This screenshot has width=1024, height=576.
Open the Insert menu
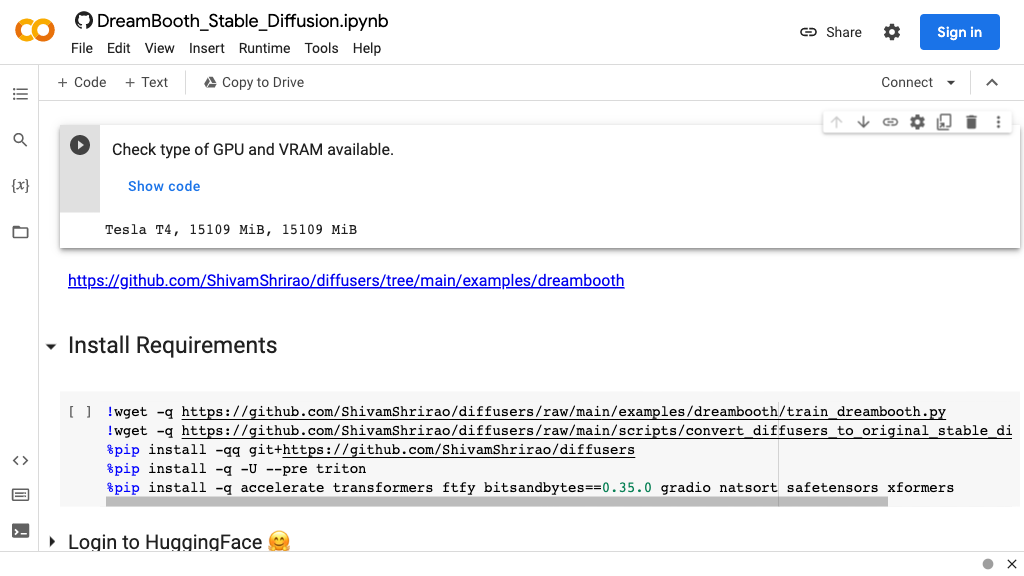(x=207, y=48)
